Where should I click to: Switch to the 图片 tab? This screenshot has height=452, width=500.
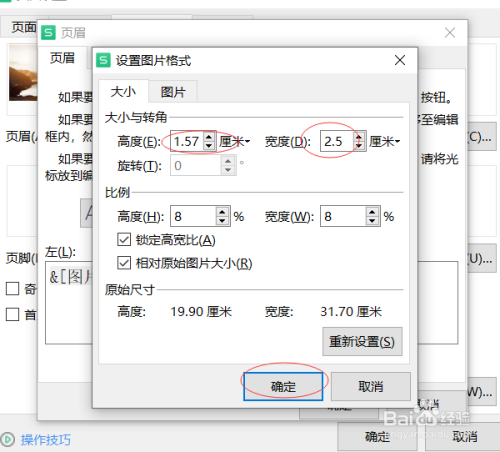tap(173, 91)
